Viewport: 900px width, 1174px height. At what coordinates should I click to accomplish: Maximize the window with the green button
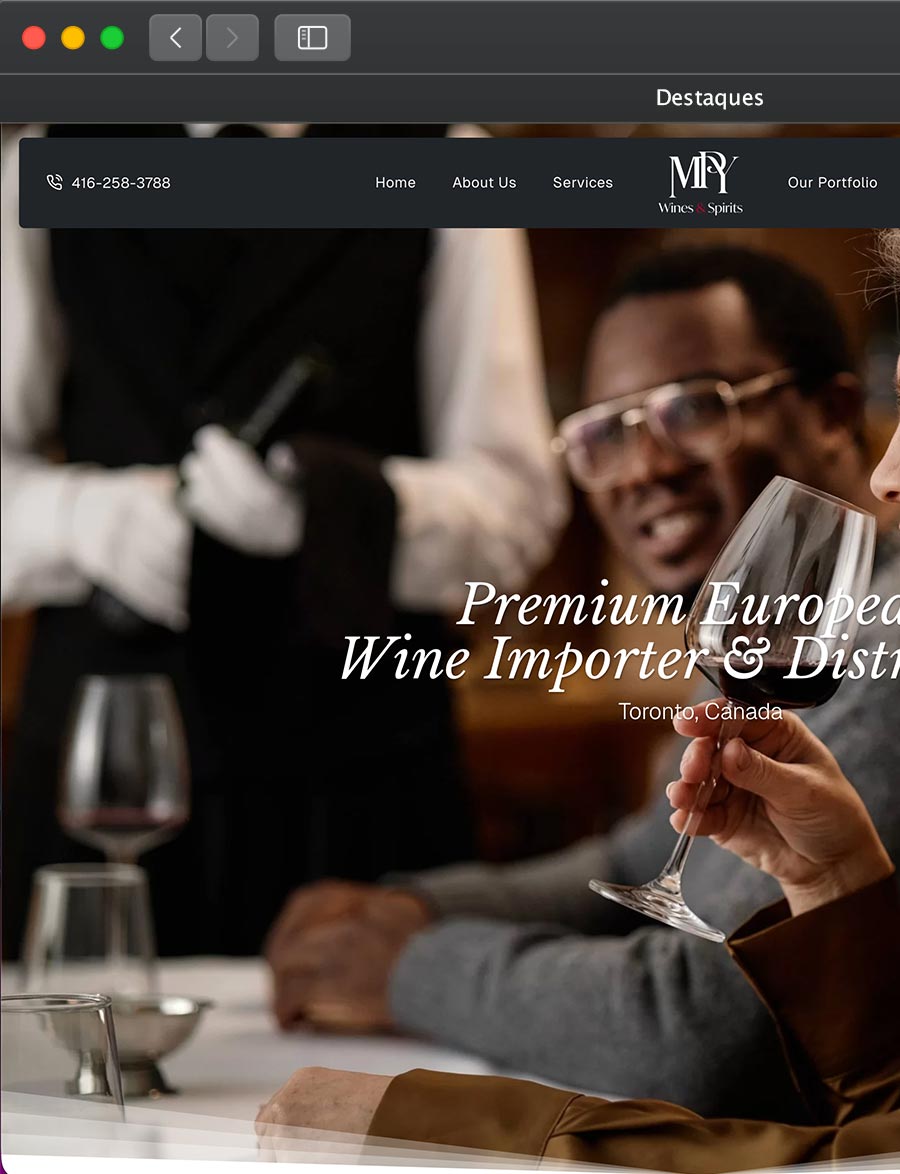pyautogui.click(x=112, y=37)
